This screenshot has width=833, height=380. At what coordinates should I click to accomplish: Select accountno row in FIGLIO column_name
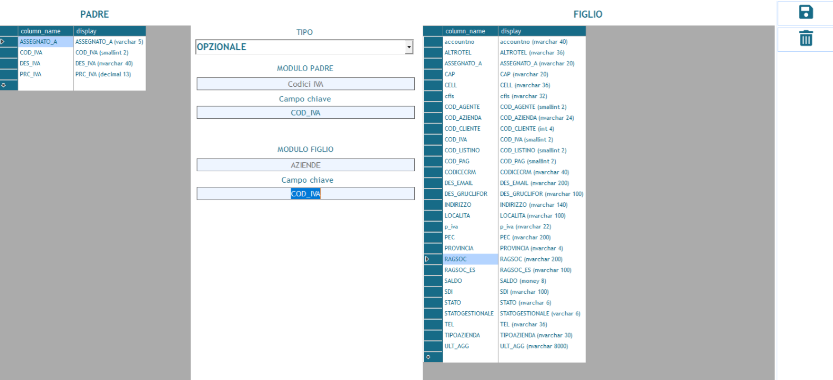coord(471,41)
